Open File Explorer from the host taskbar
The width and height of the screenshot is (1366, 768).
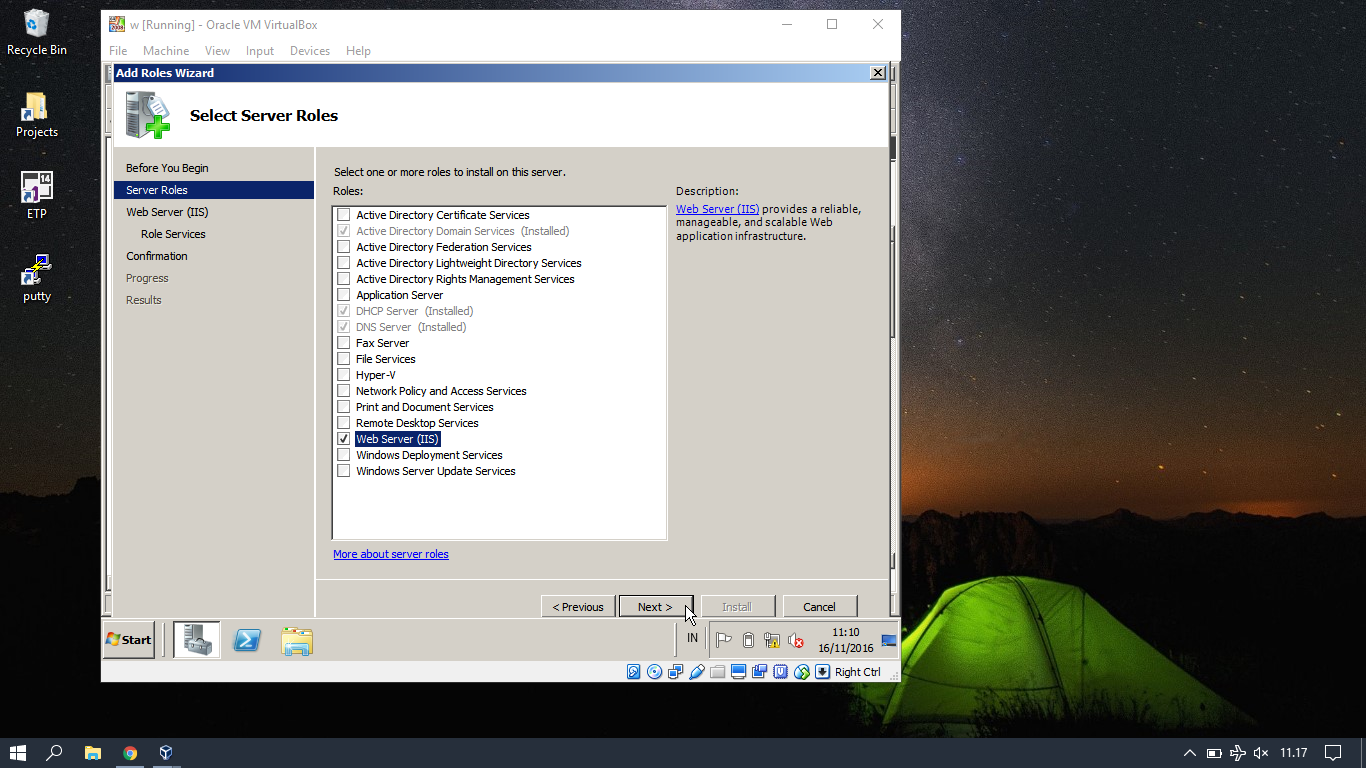point(93,753)
